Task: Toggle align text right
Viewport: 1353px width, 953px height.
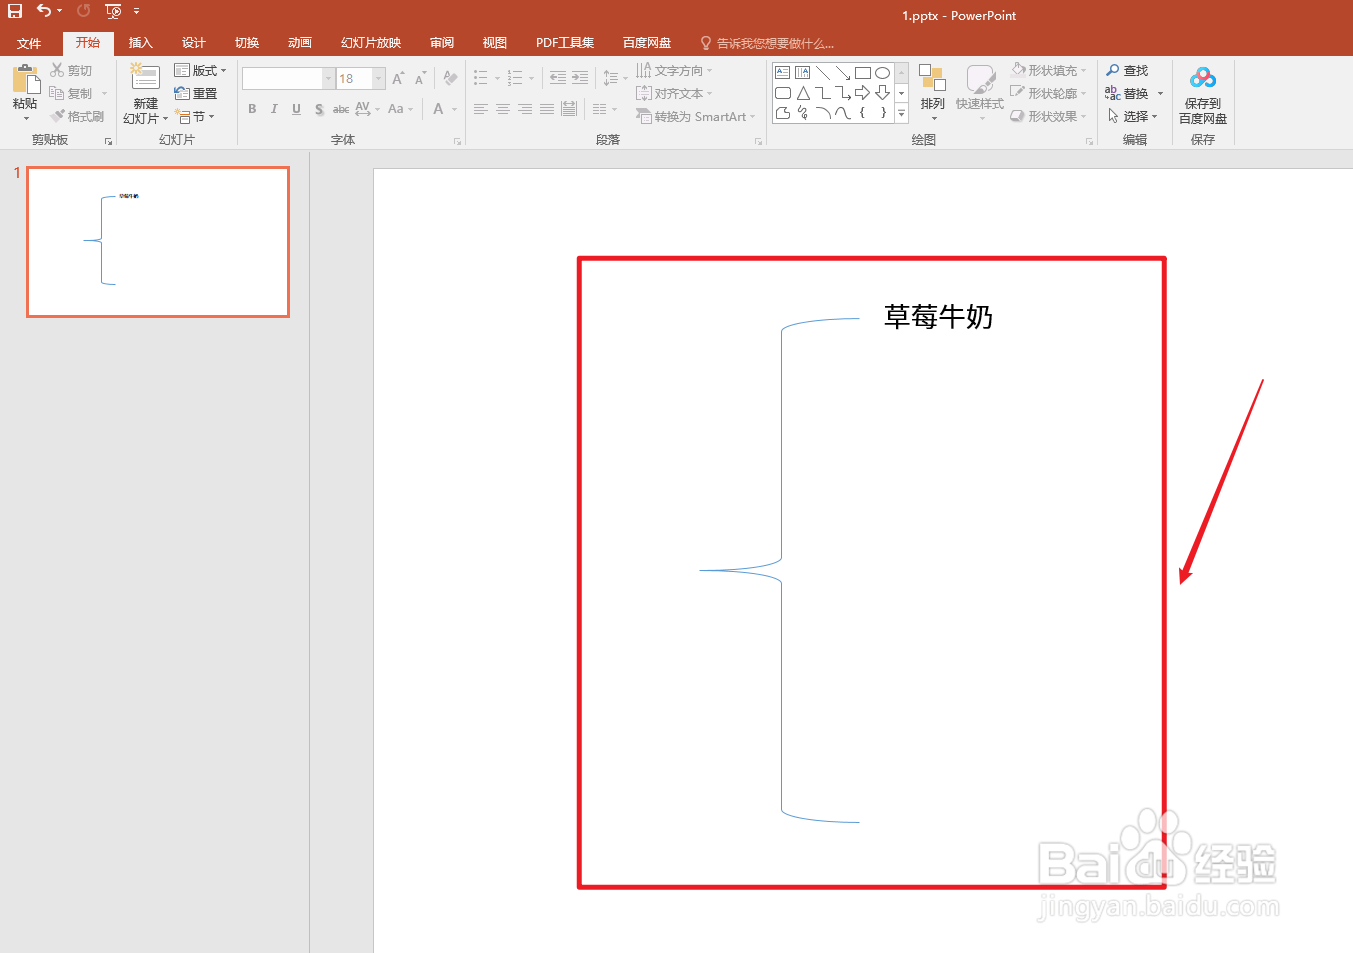Action: (x=525, y=109)
